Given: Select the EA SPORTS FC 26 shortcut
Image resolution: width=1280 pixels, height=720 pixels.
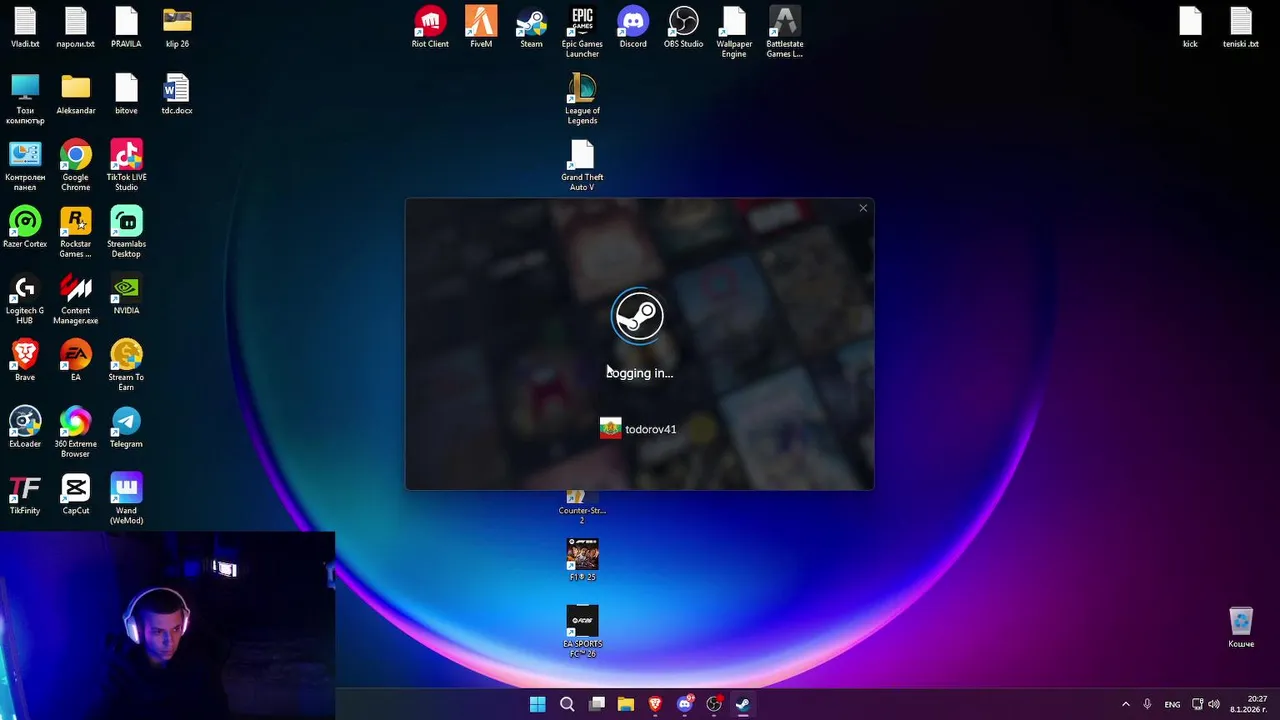Looking at the screenshot, I should coord(582,631).
